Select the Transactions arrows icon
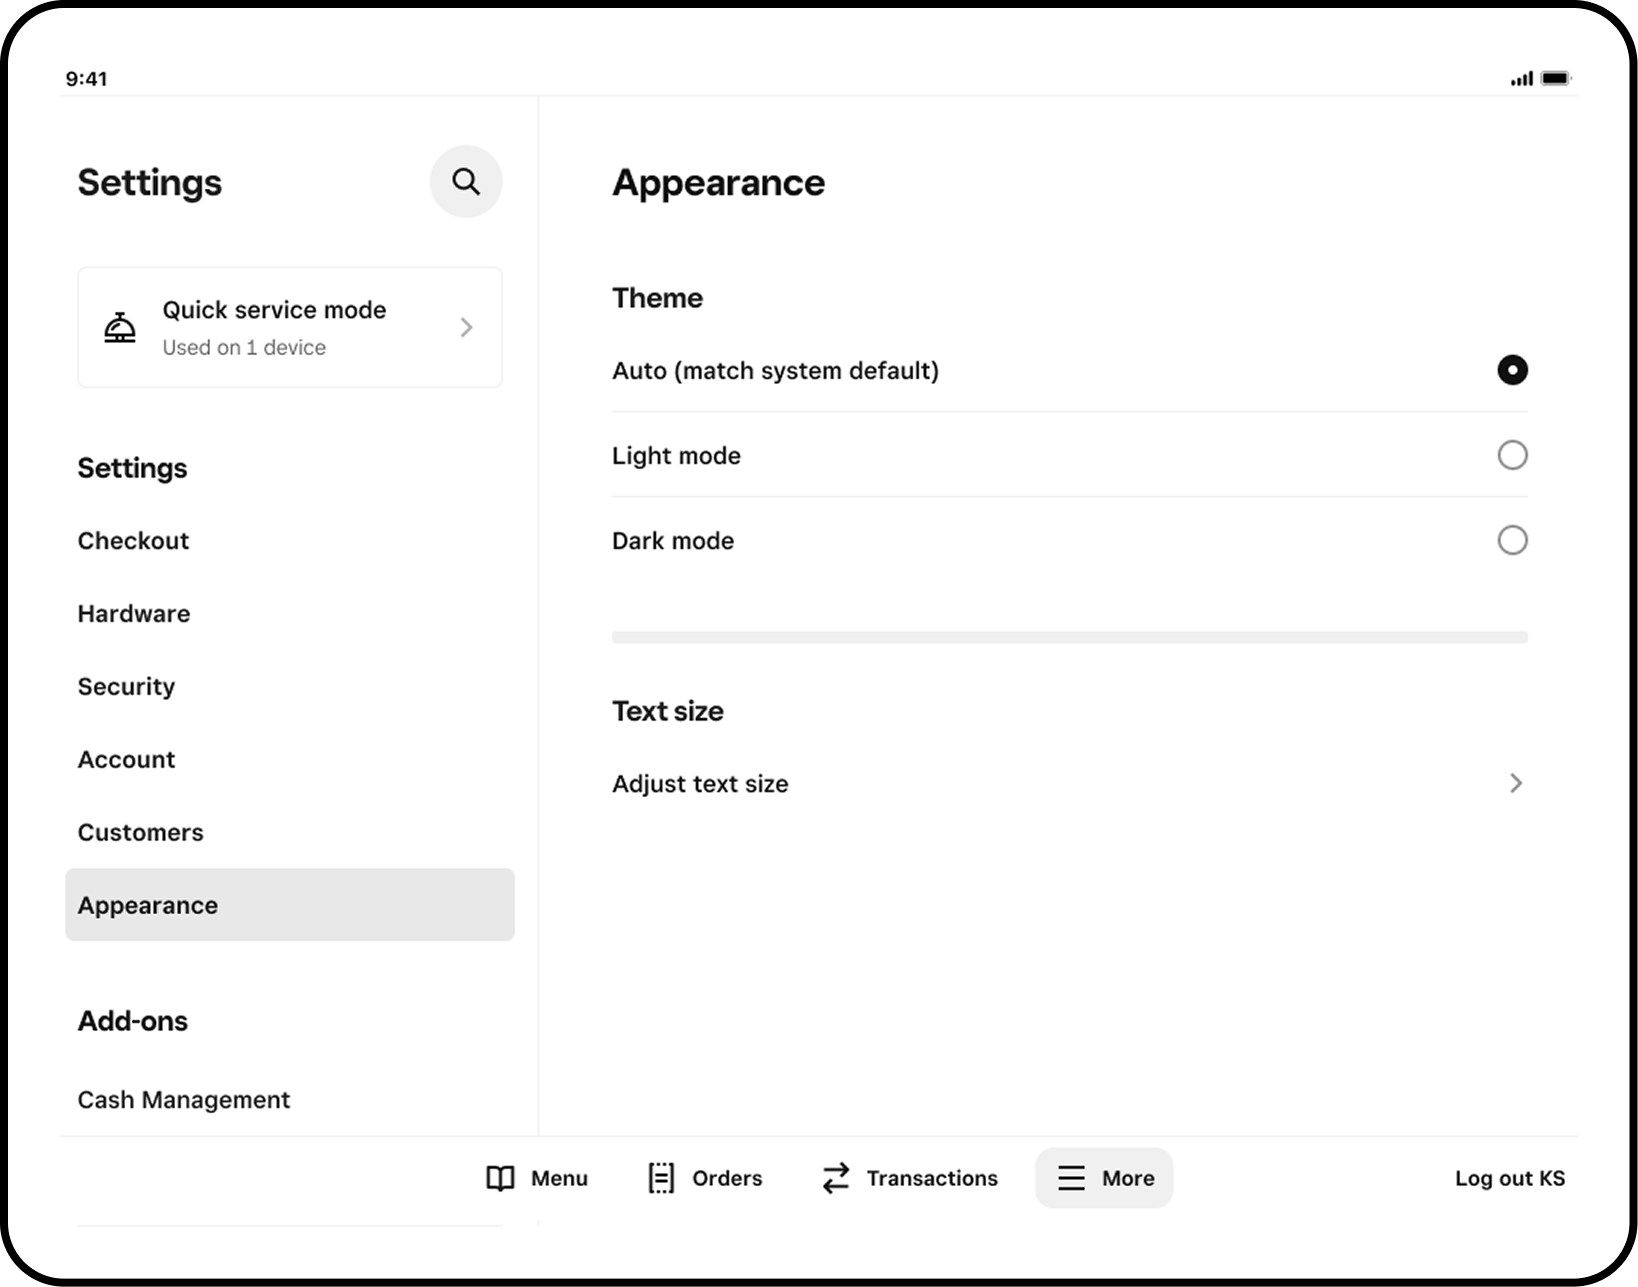The width and height of the screenshot is (1638, 1287). coord(833,1178)
